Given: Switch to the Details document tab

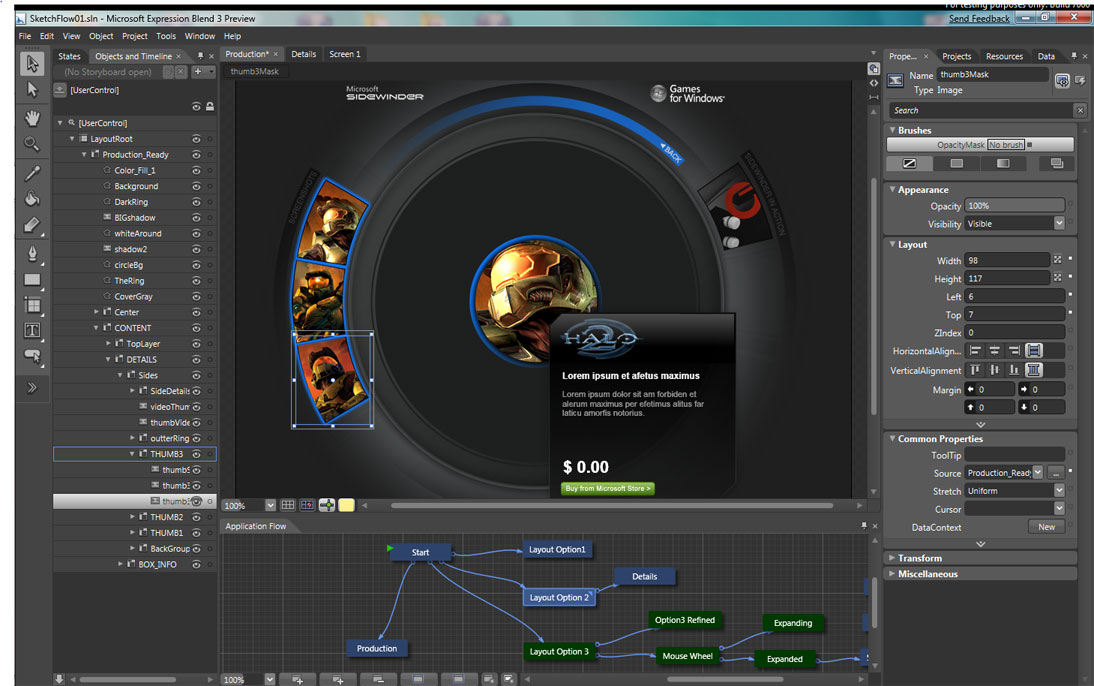Looking at the screenshot, I should (x=304, y=54).
